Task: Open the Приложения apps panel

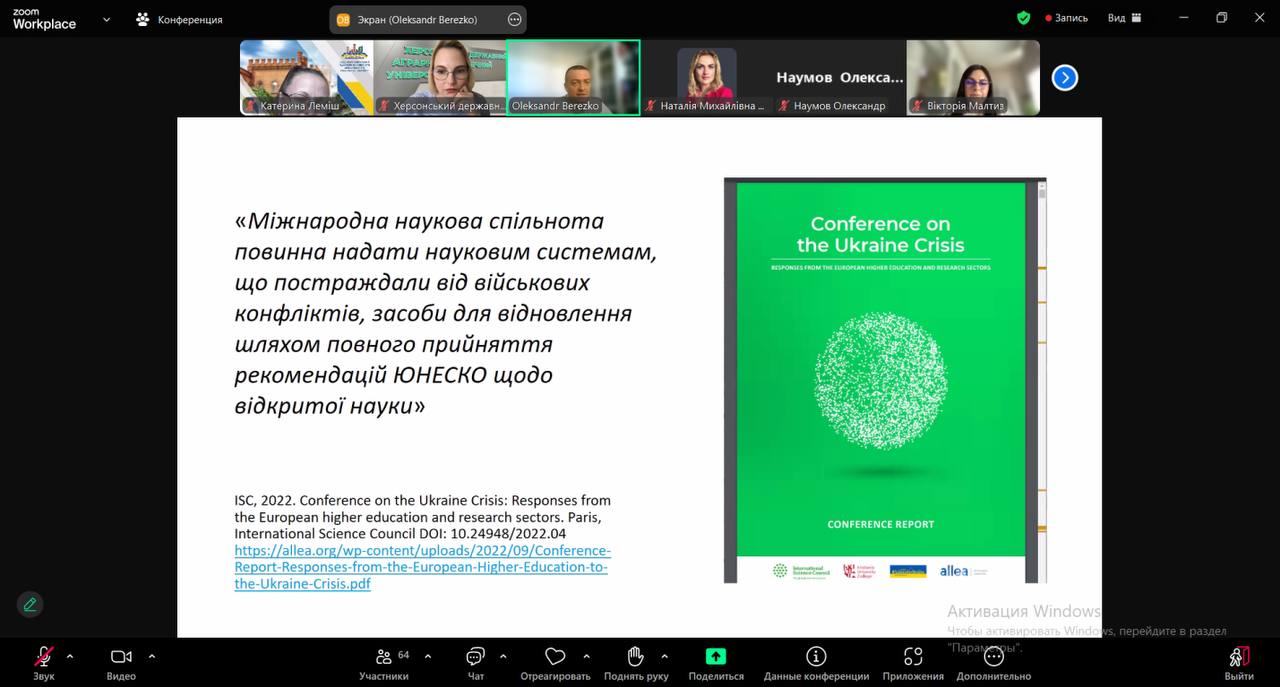Action: tap(913, 663)
